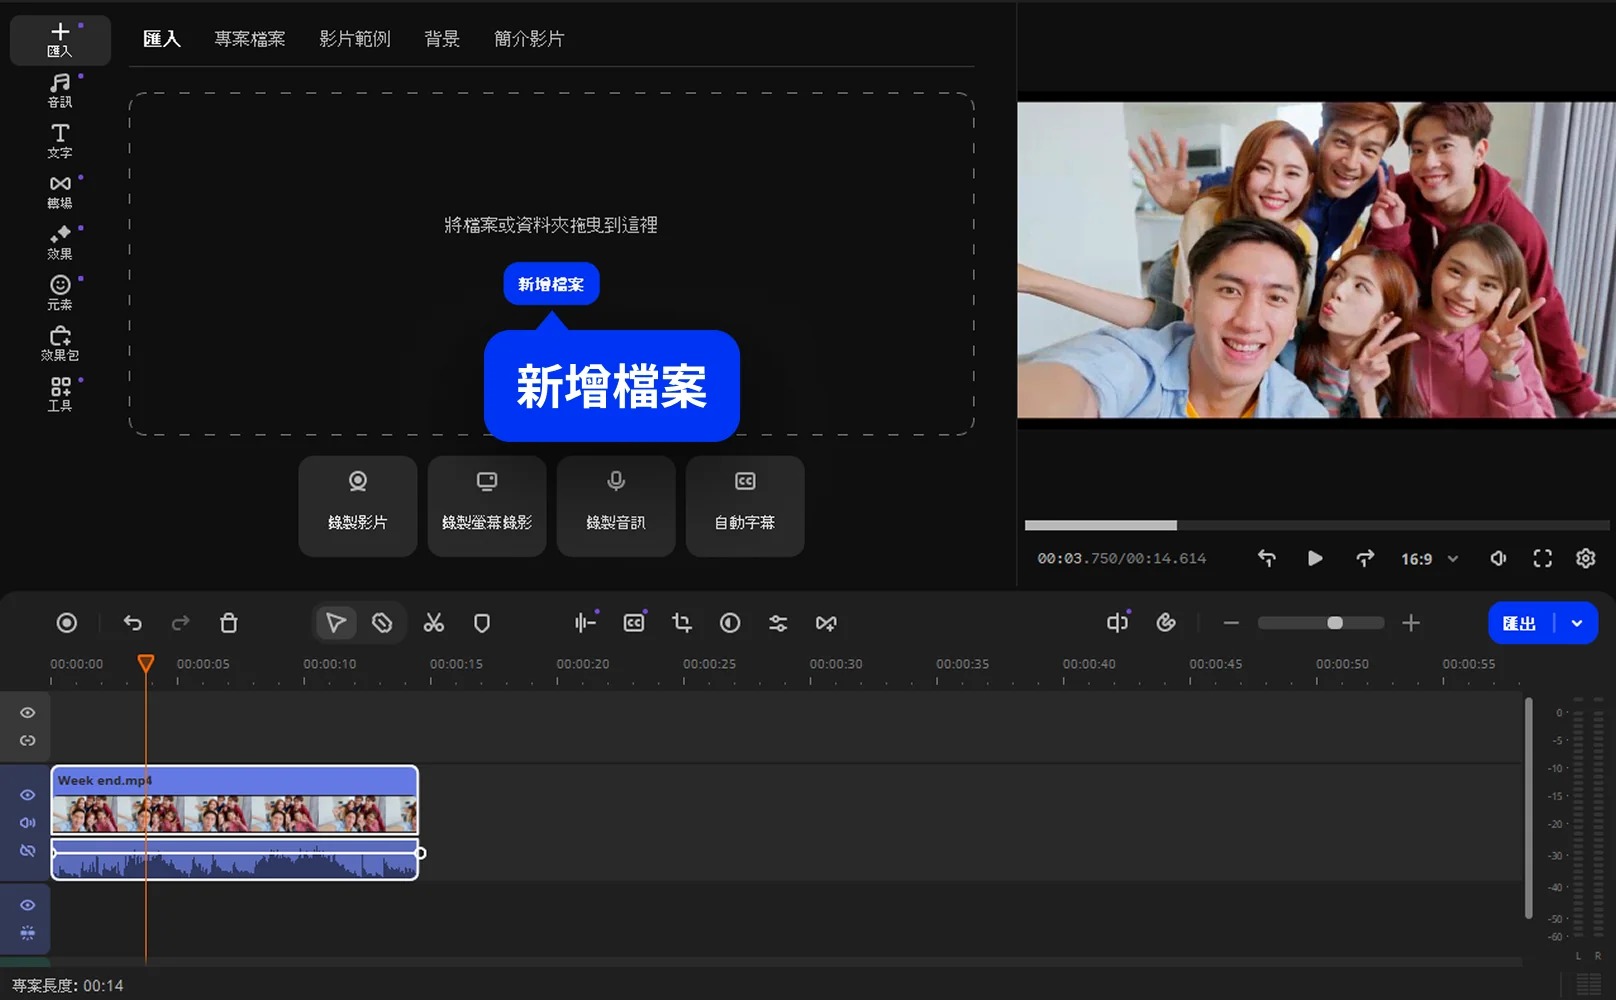Switch to the 專案檔案 tab
This screenshot has width=1616, height=1000.
(x=249, y=39)
